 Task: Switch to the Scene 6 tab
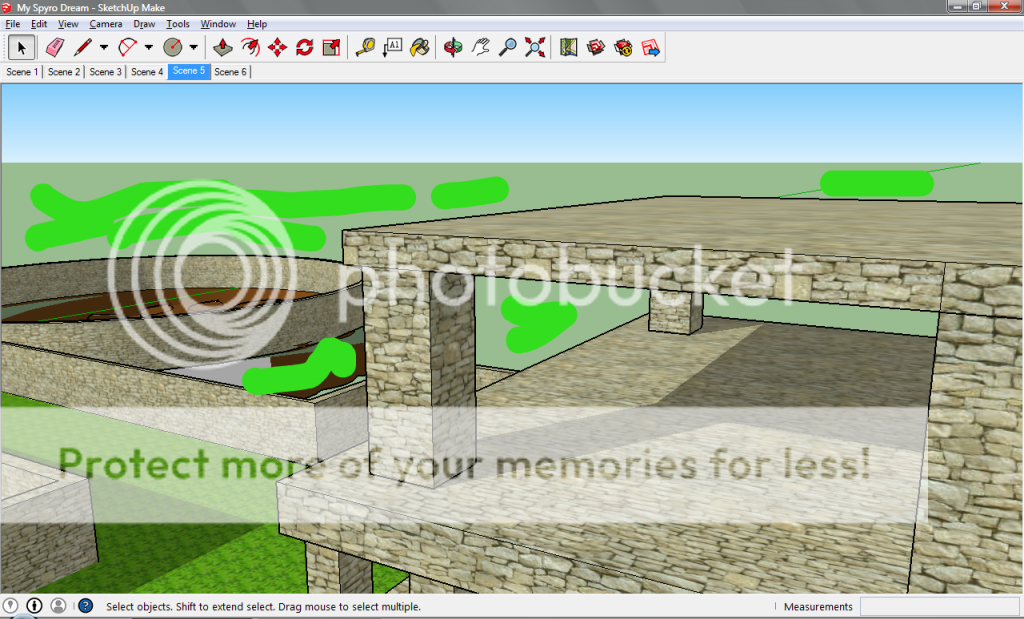click(230, 72)
